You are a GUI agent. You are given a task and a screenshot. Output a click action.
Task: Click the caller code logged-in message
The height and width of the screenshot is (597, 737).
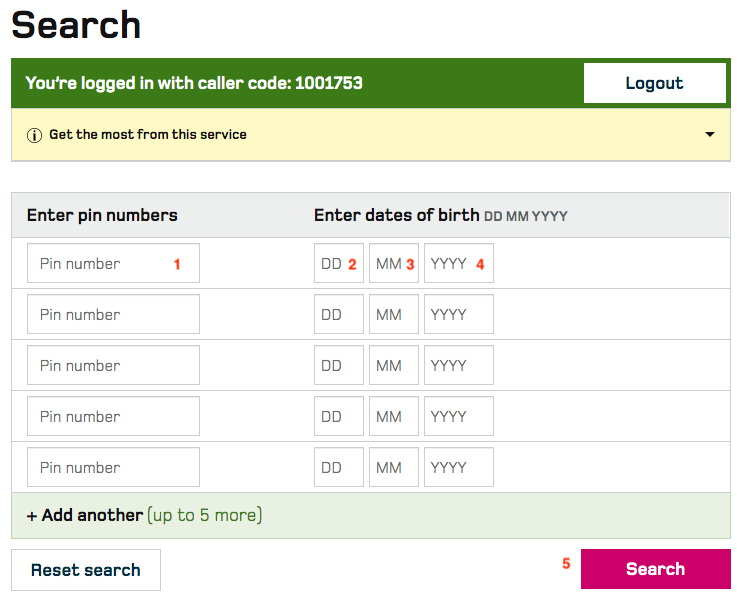click(194, 83)
